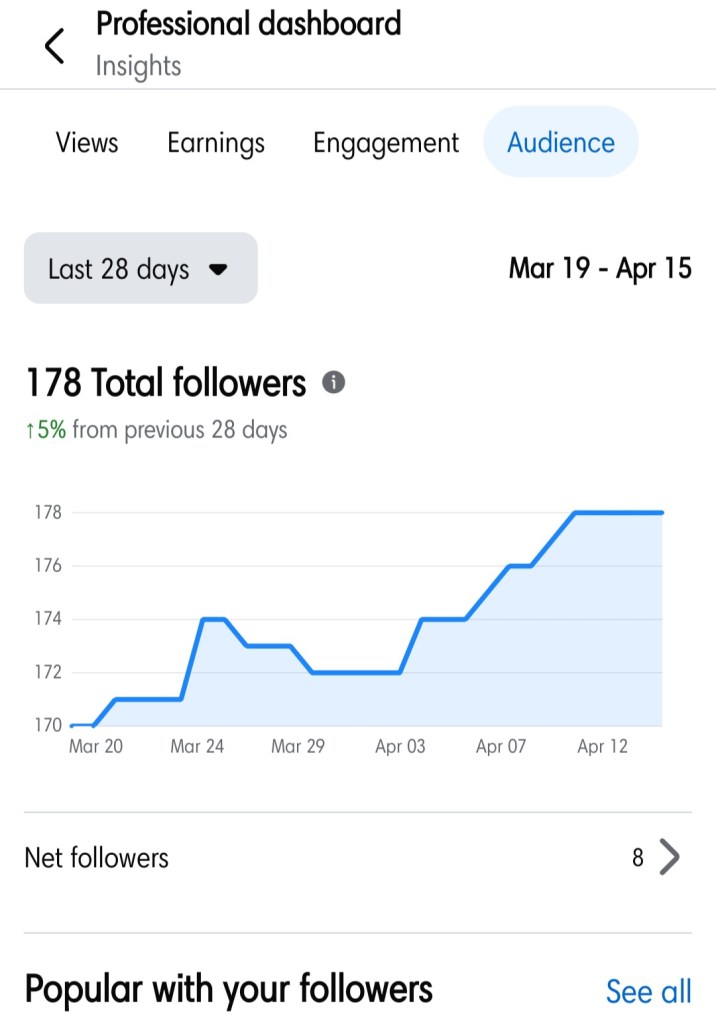Click the See all link

coord(648,991)
